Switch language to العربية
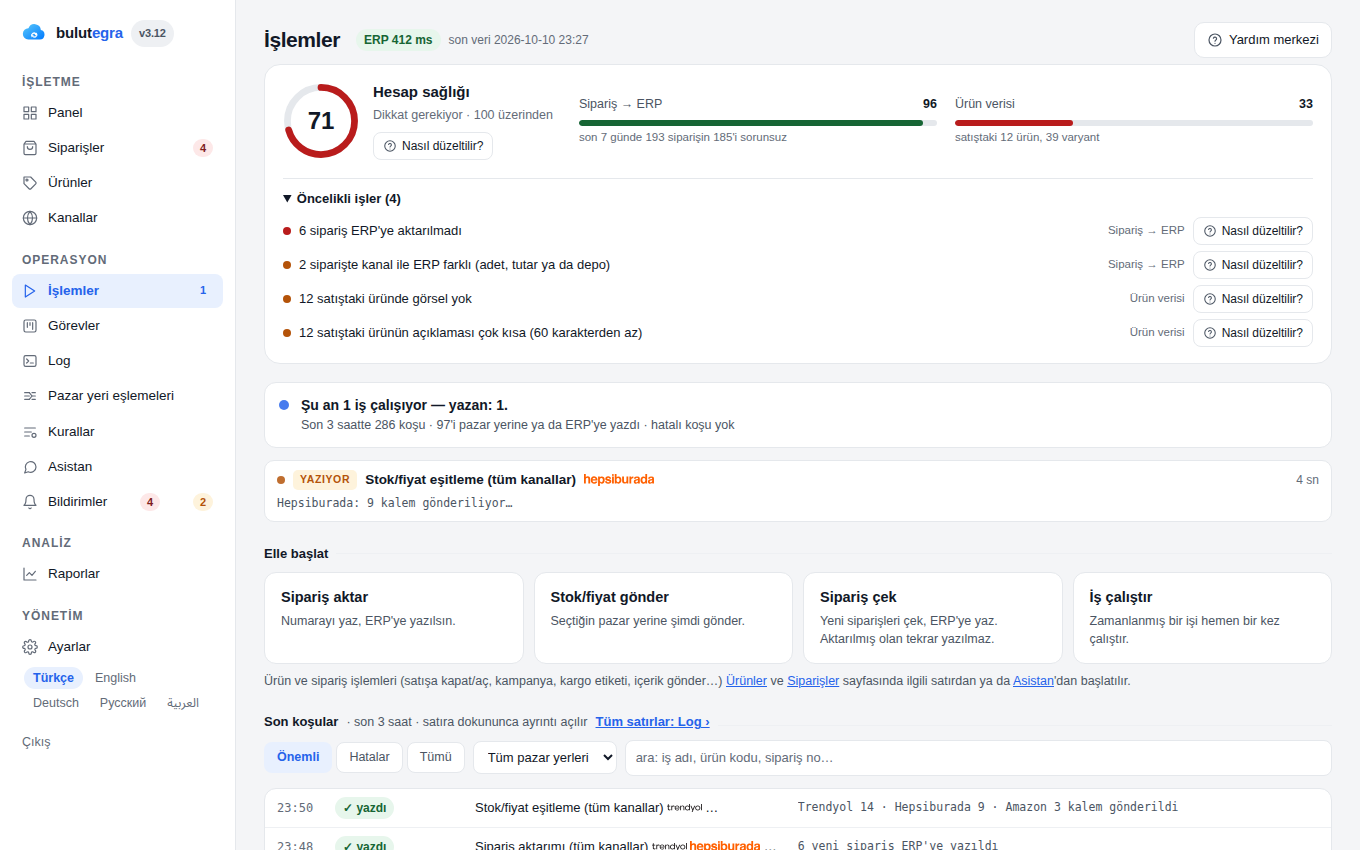Viewport: 1360px width, 850px height. pos(183,703)
